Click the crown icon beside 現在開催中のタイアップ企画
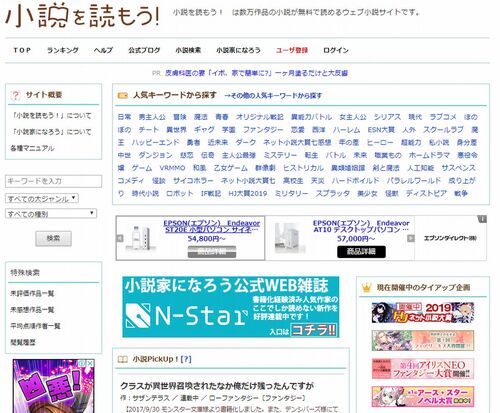Image resolution: width=500 pixels, height=413 pixels. (366, 287)
